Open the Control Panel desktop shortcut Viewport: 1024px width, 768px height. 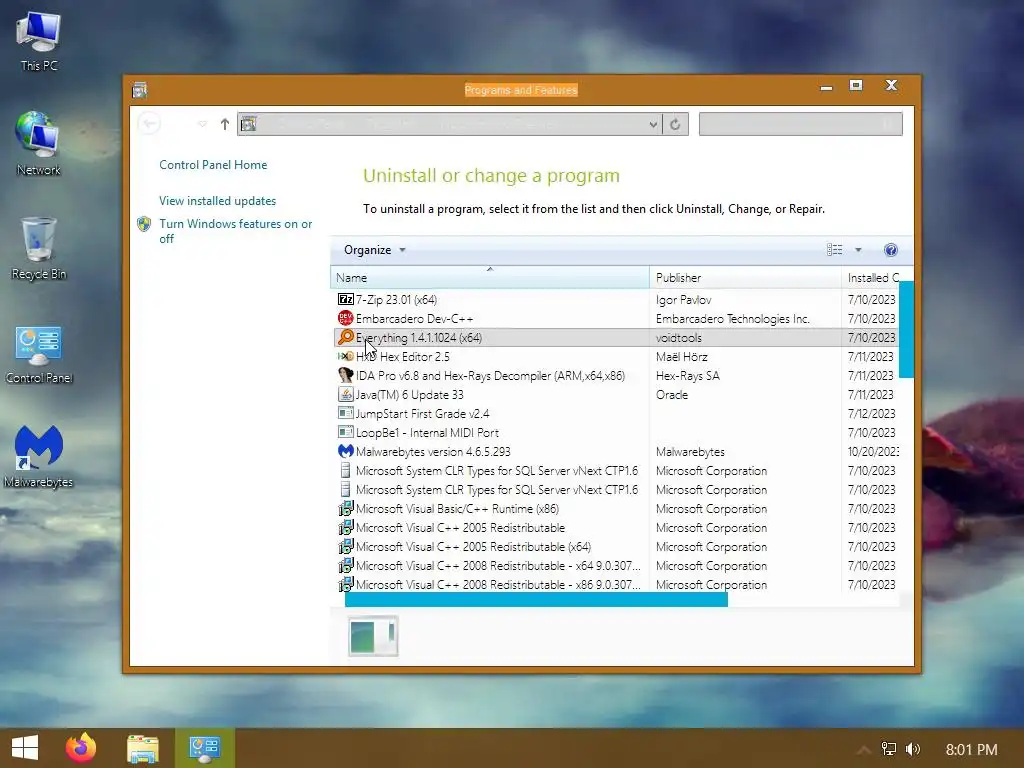click(39, 354)
